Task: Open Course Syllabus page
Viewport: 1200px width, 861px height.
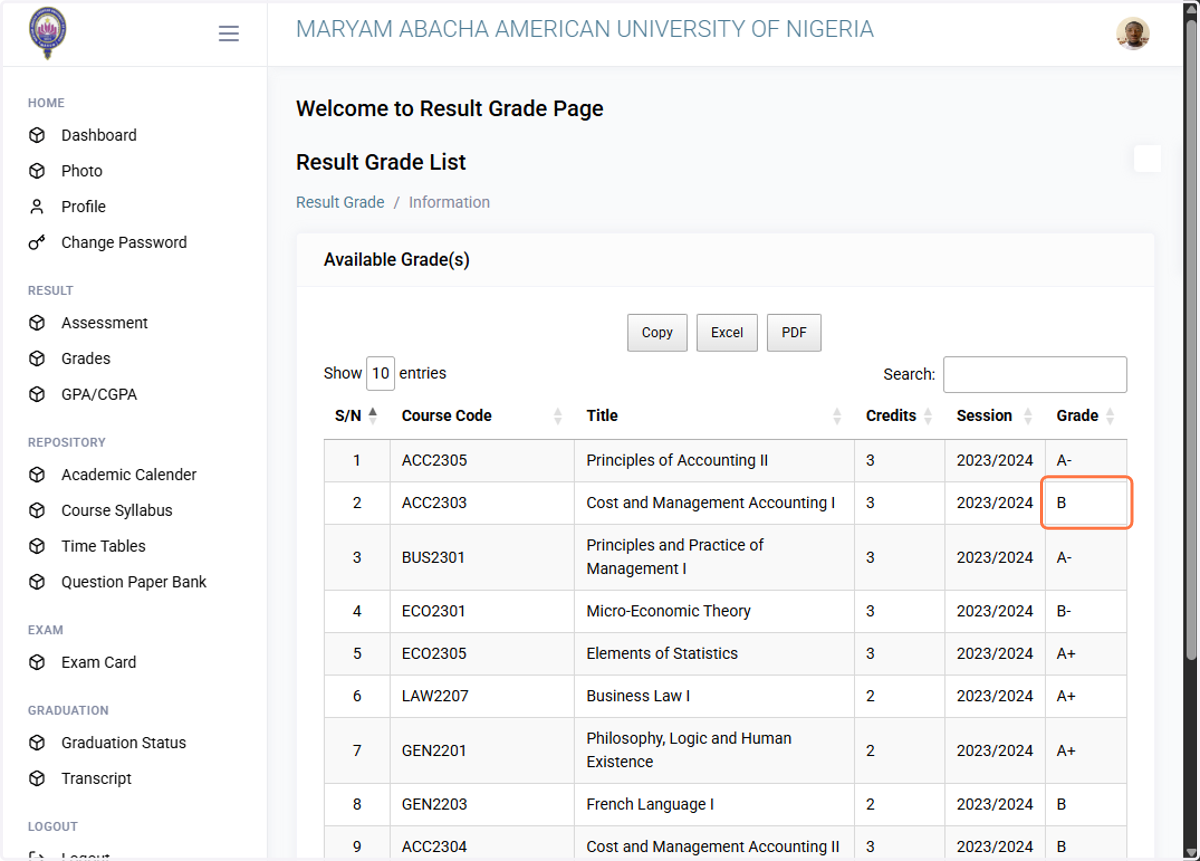Action: (117, 511)
